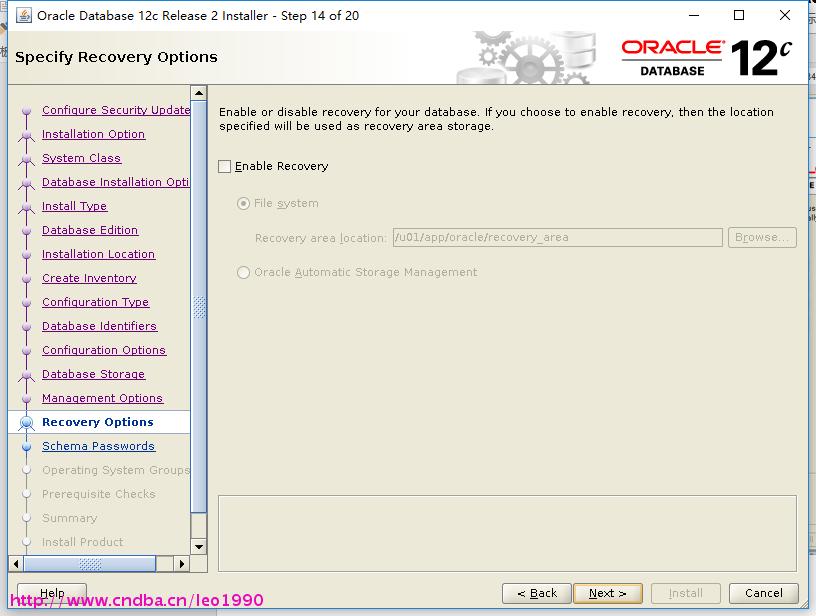Click the Recovery area location field
Viewport: 816px width, 616px height.
coord(557,238)
